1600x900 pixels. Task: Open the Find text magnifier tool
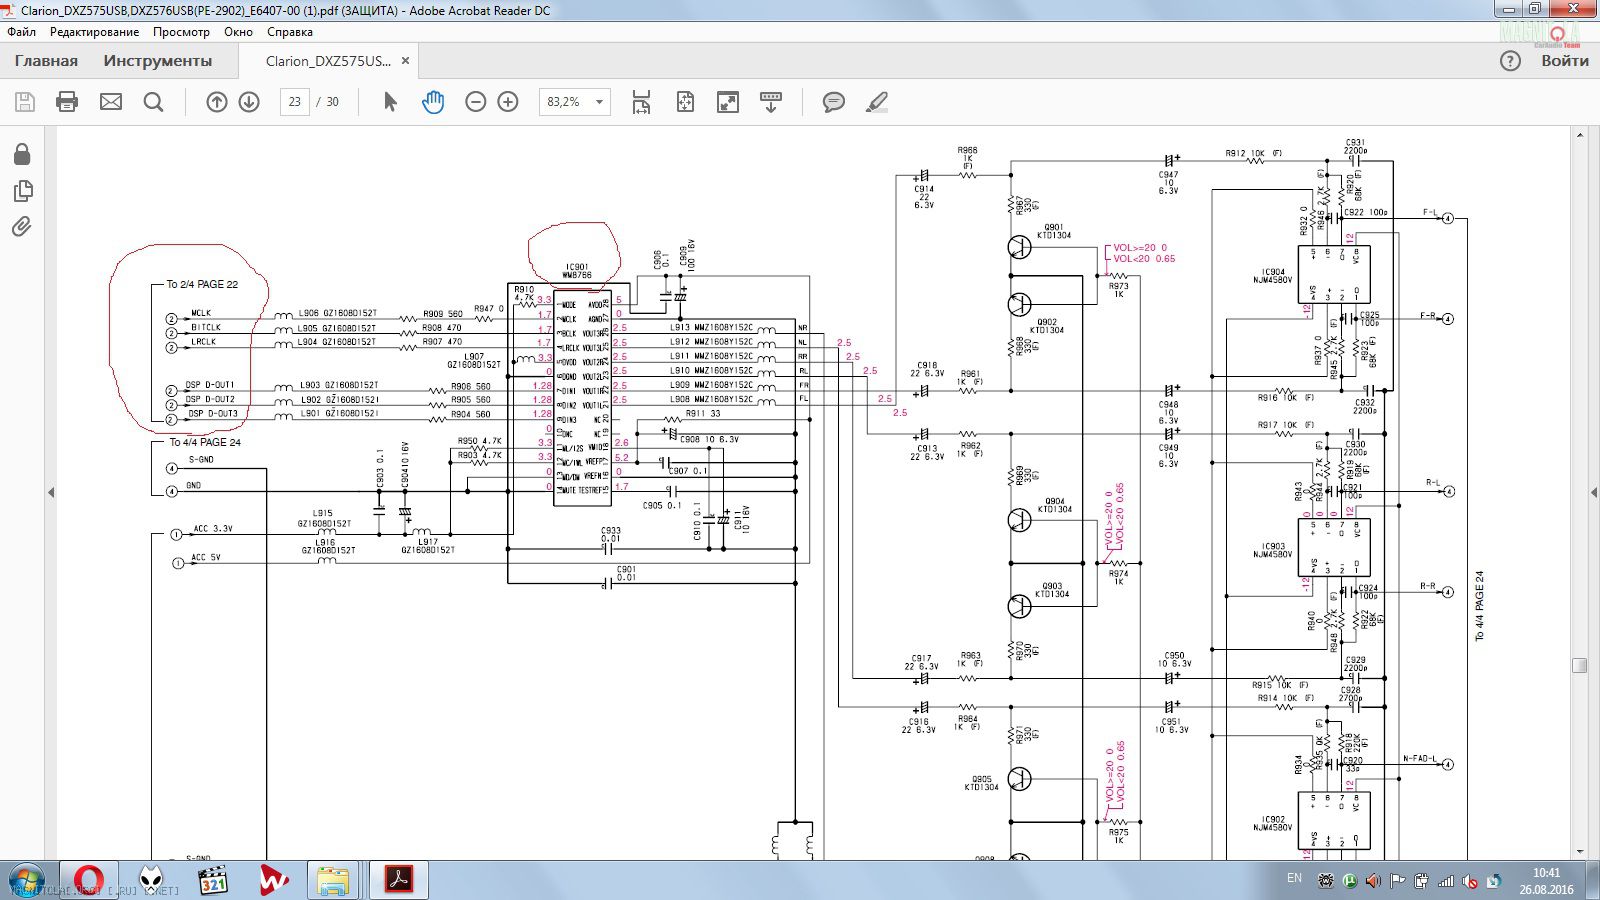[x=153, y=102]
